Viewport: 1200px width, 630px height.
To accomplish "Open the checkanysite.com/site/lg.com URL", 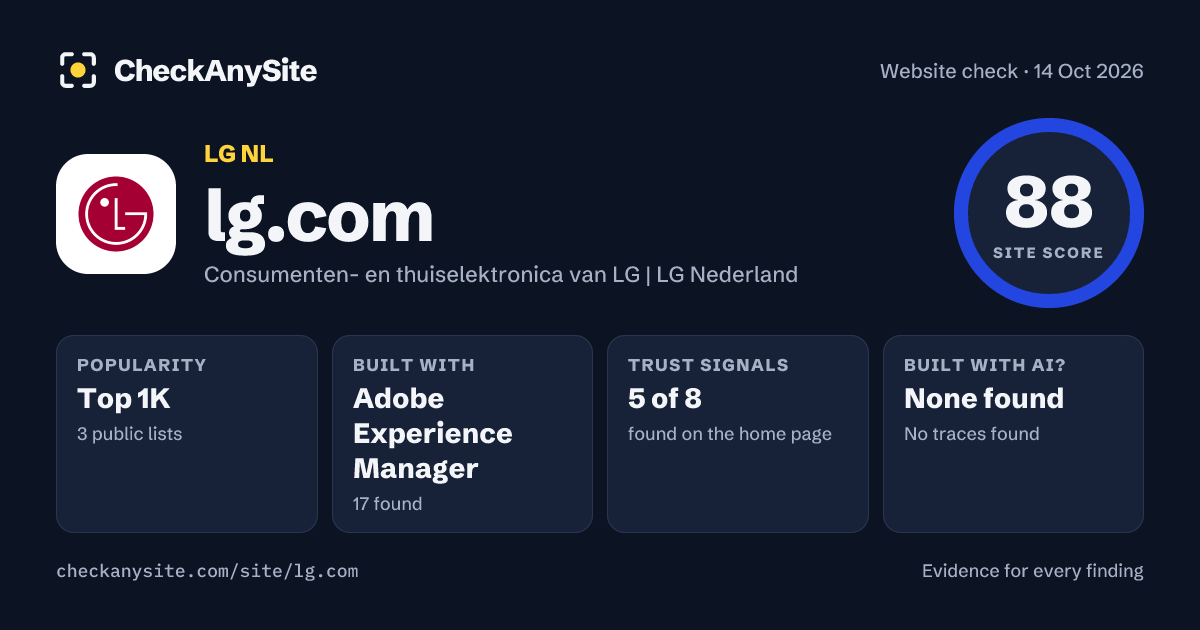I will pyautogui.click(x=207, y=571).
